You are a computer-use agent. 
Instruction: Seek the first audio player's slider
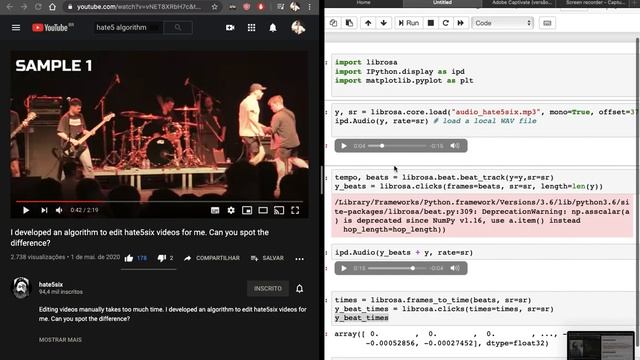[x=397, y=146]
